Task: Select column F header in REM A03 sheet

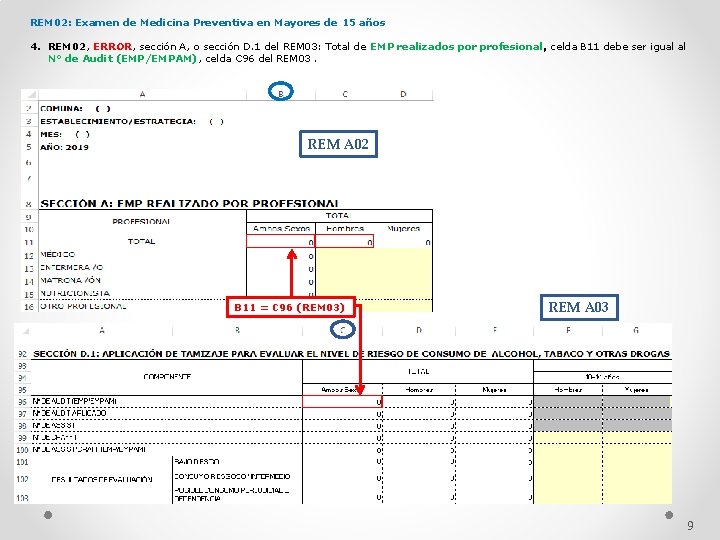Action: 568,330
